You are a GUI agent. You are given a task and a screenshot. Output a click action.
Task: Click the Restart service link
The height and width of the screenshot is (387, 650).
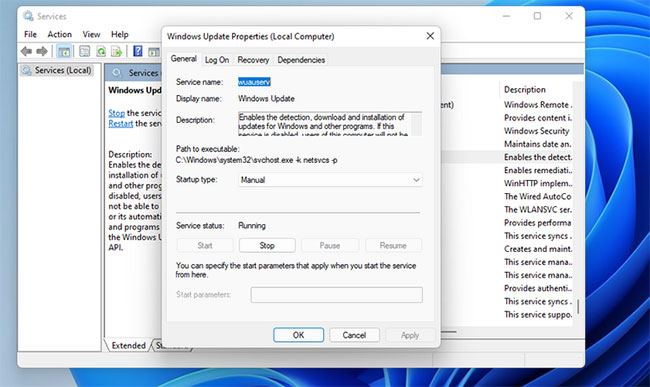click(121, 123)
